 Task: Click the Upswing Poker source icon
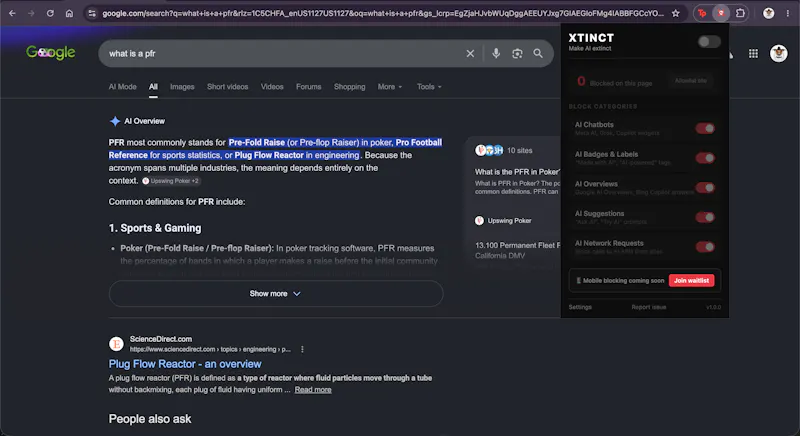click(x=479, y=220)
